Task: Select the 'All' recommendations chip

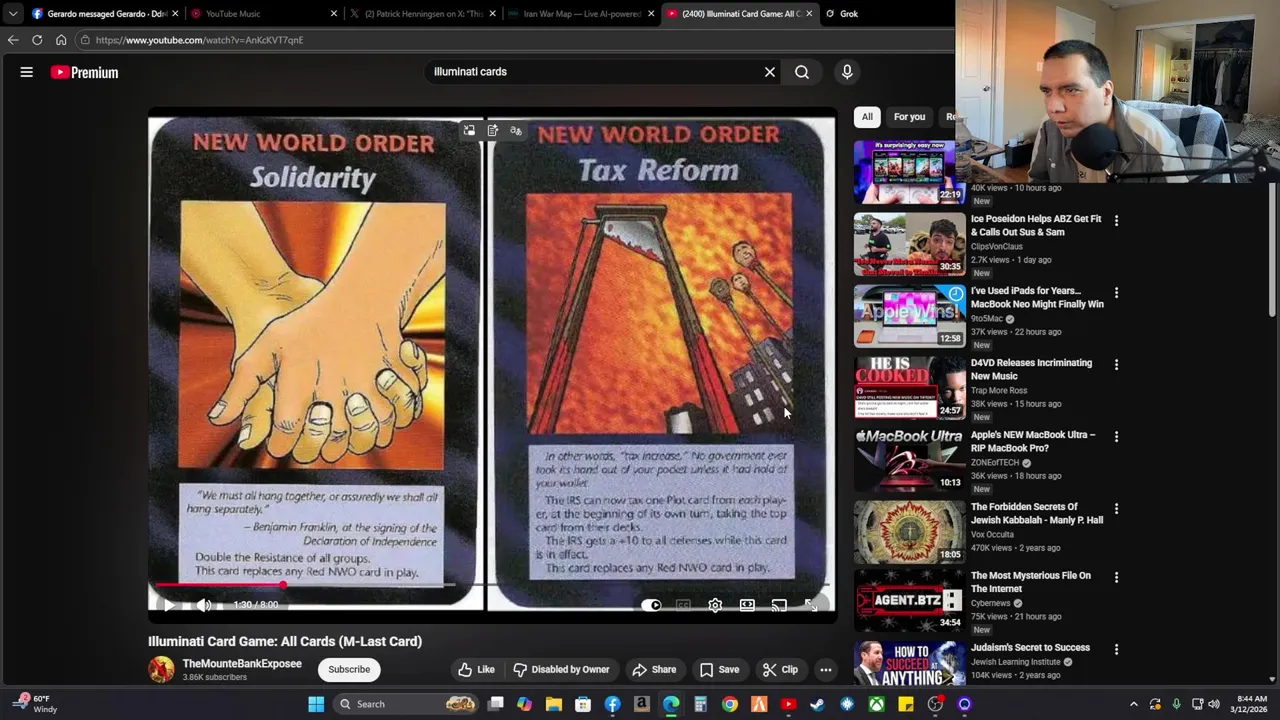Action: (x=867, y=117)
